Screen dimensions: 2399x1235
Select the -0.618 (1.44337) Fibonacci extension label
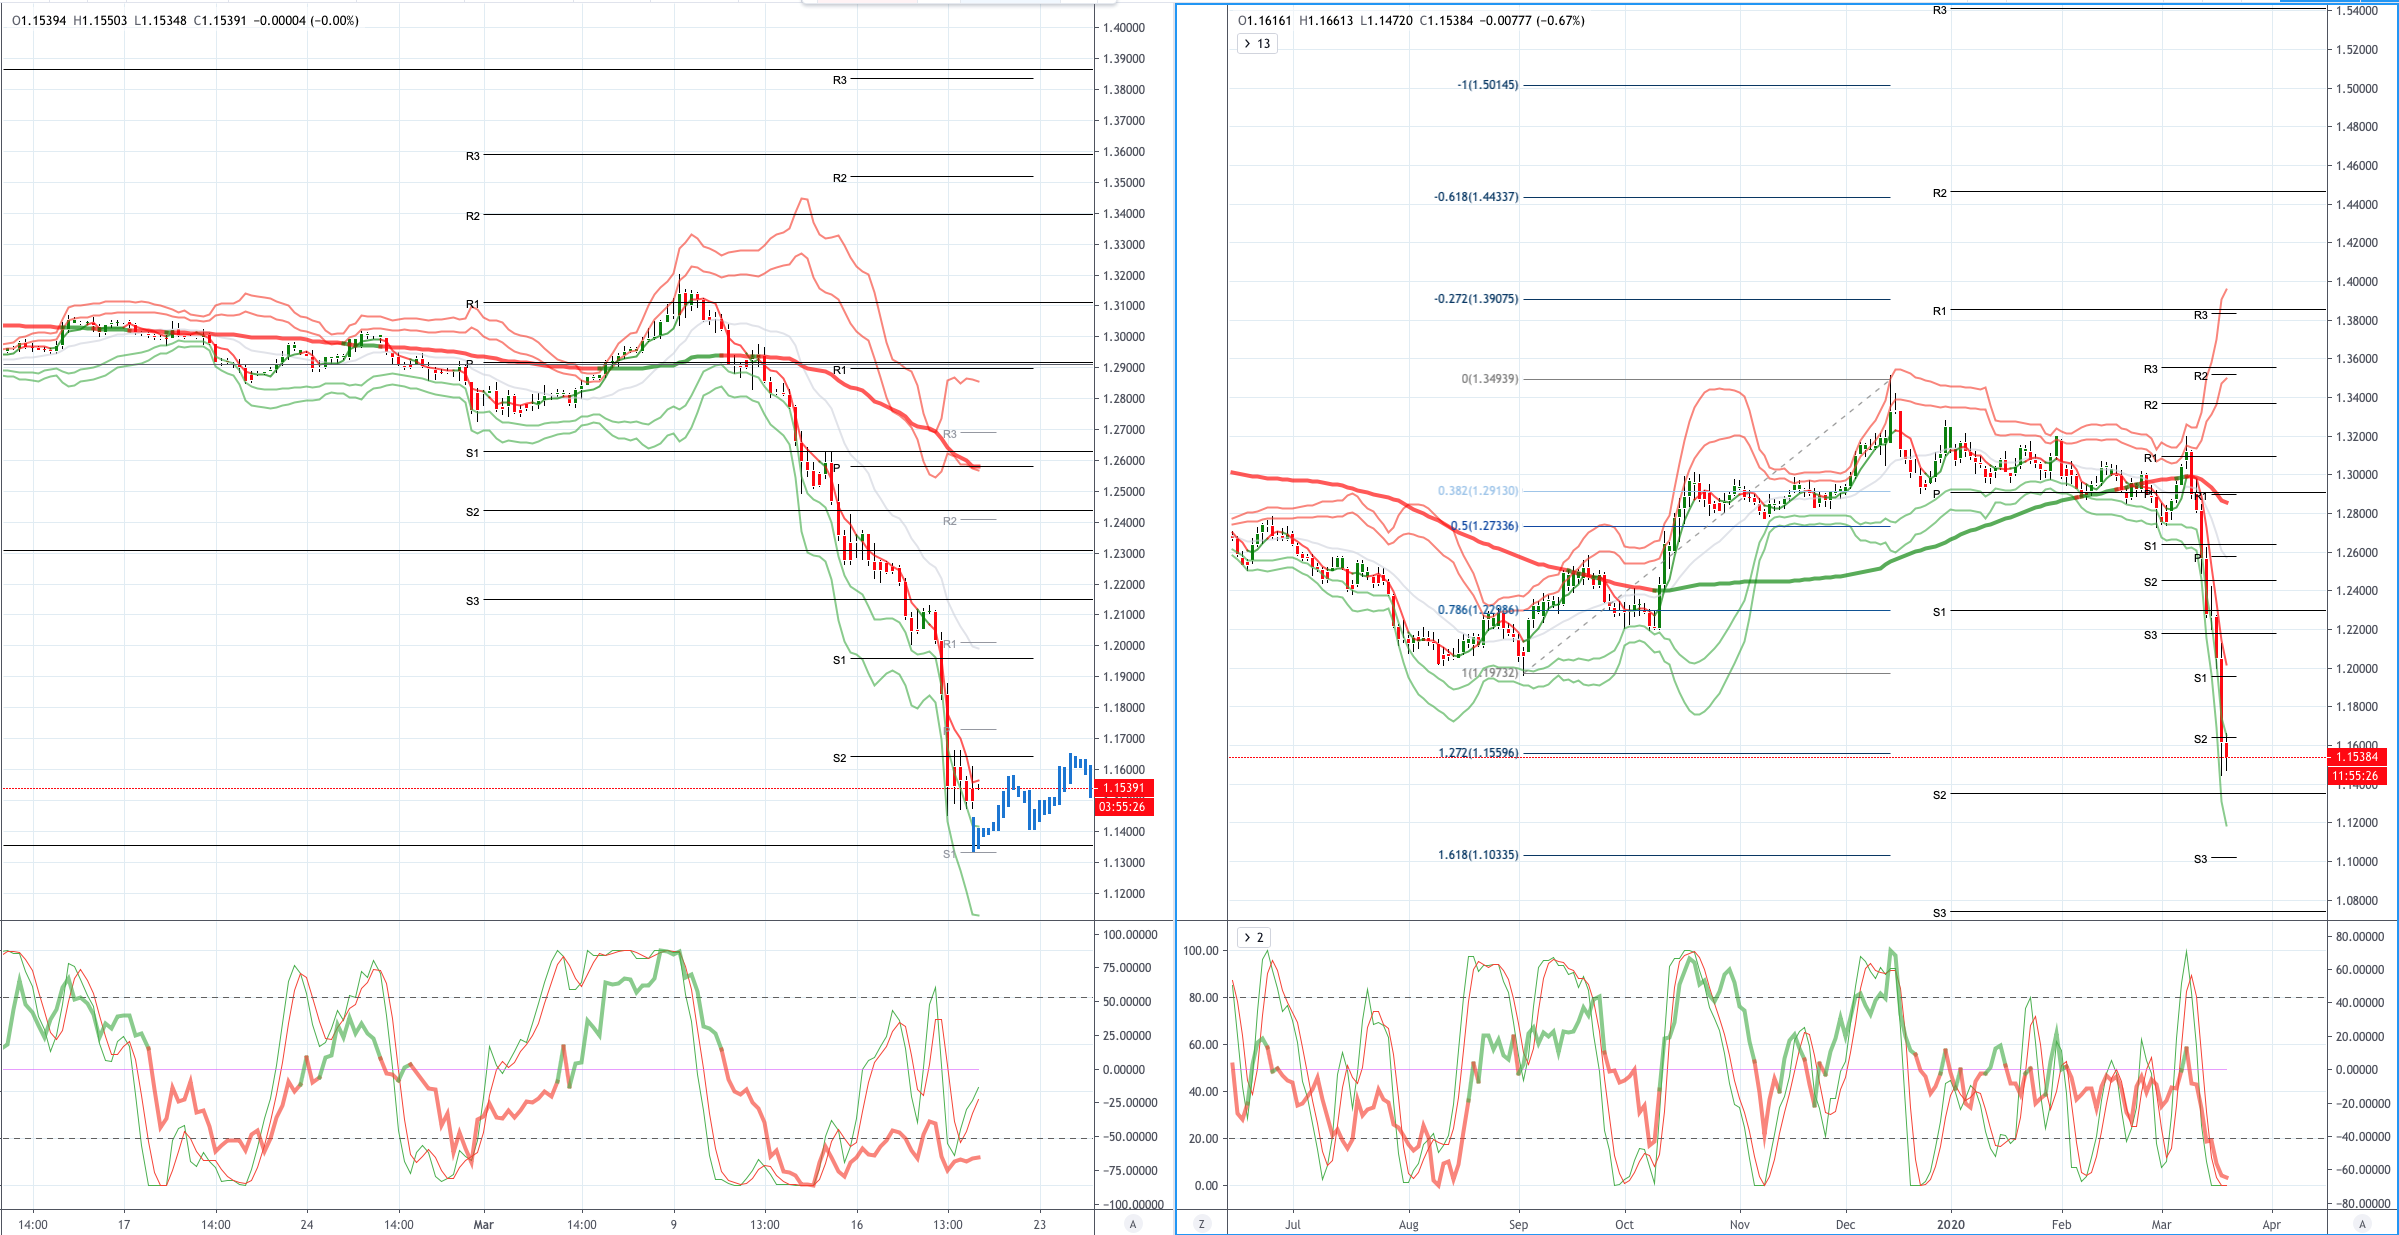click(1476, 197)
